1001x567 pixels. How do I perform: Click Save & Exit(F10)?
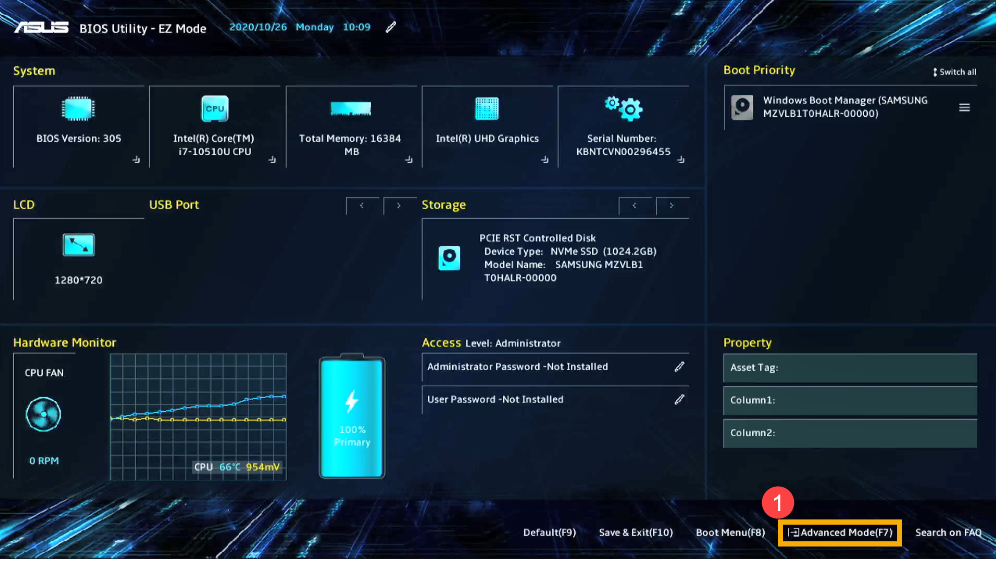click(638, 534)
